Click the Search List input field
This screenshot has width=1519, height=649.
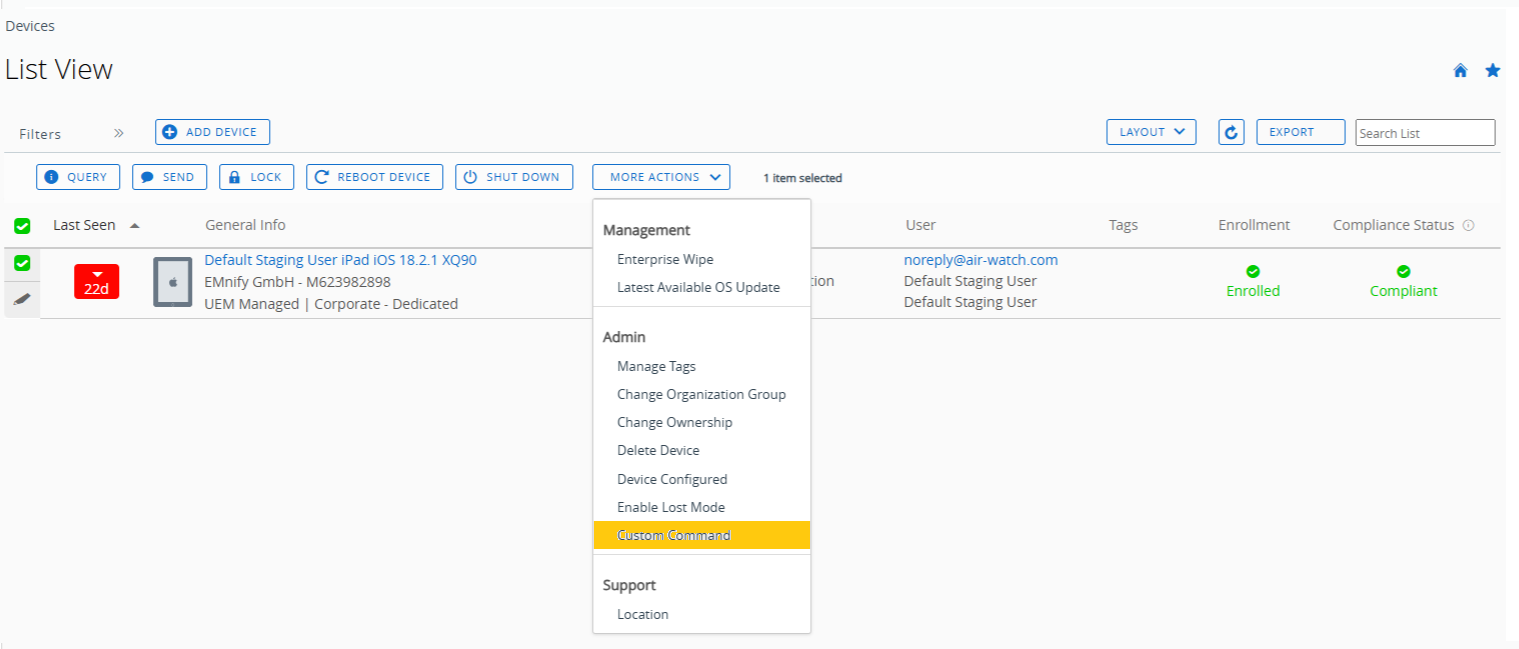1424,133
